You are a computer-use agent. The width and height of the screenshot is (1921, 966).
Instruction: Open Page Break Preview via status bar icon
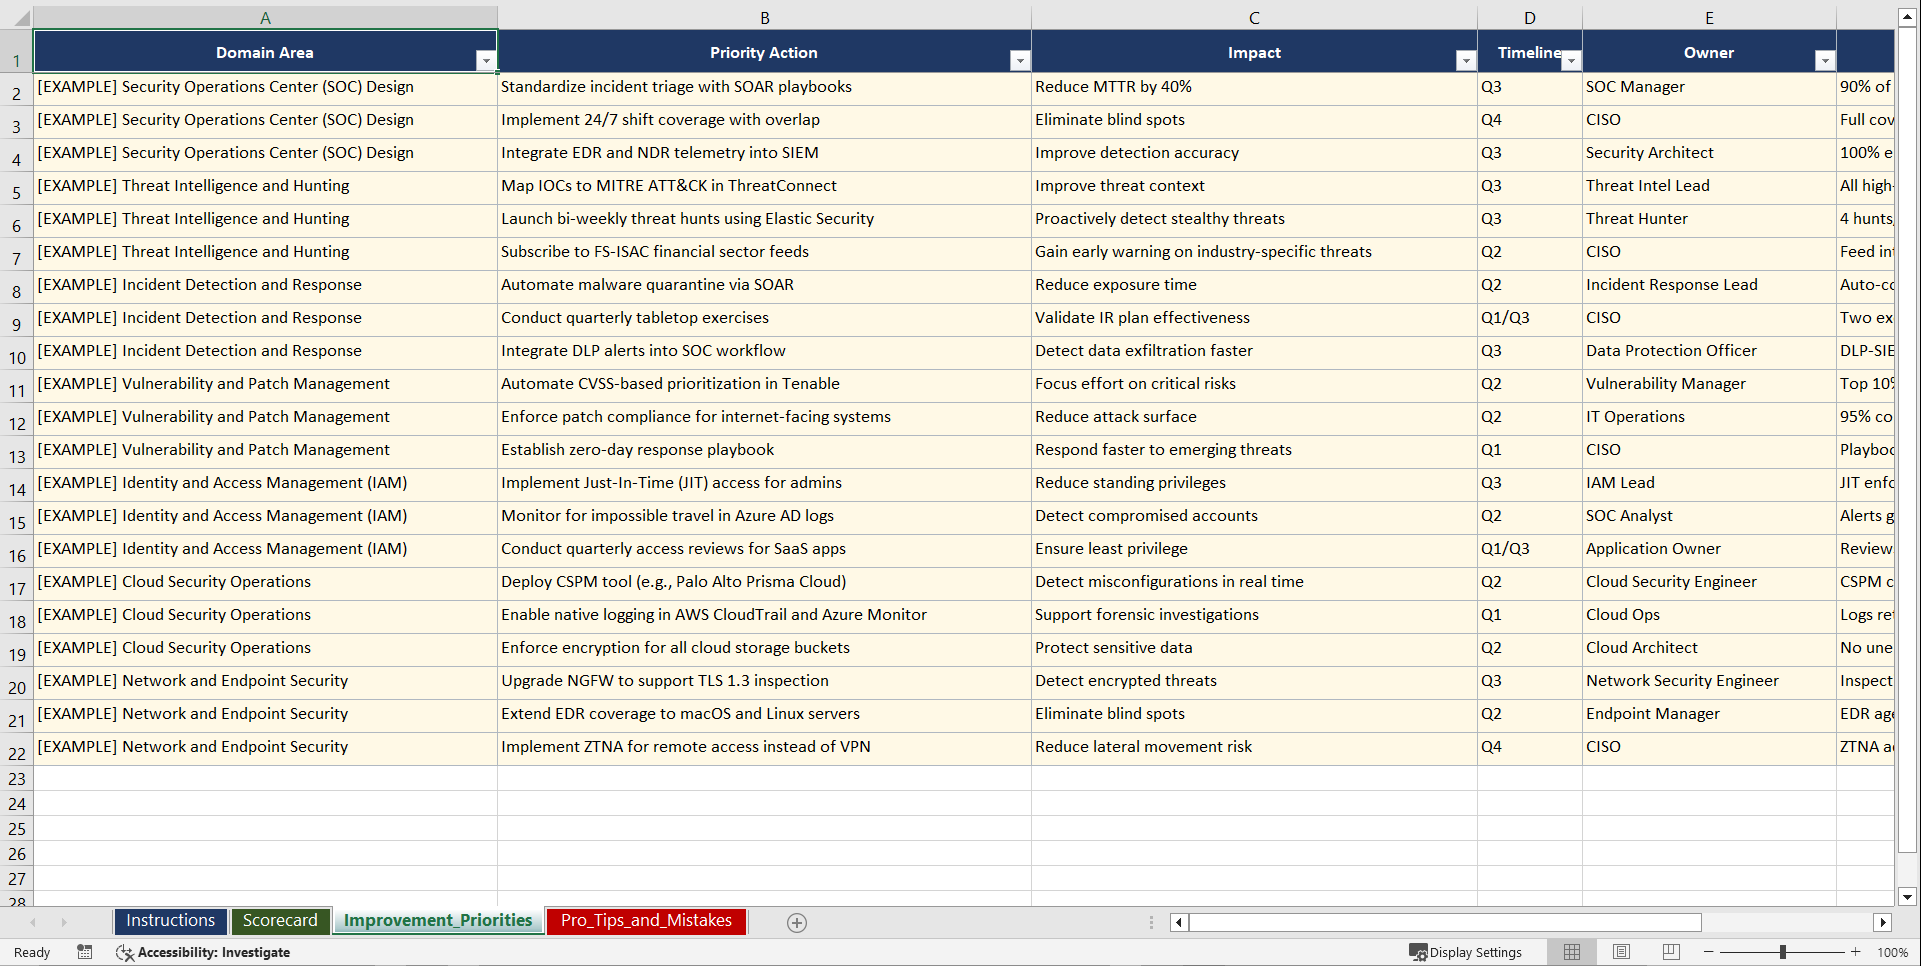point(1669,952)
